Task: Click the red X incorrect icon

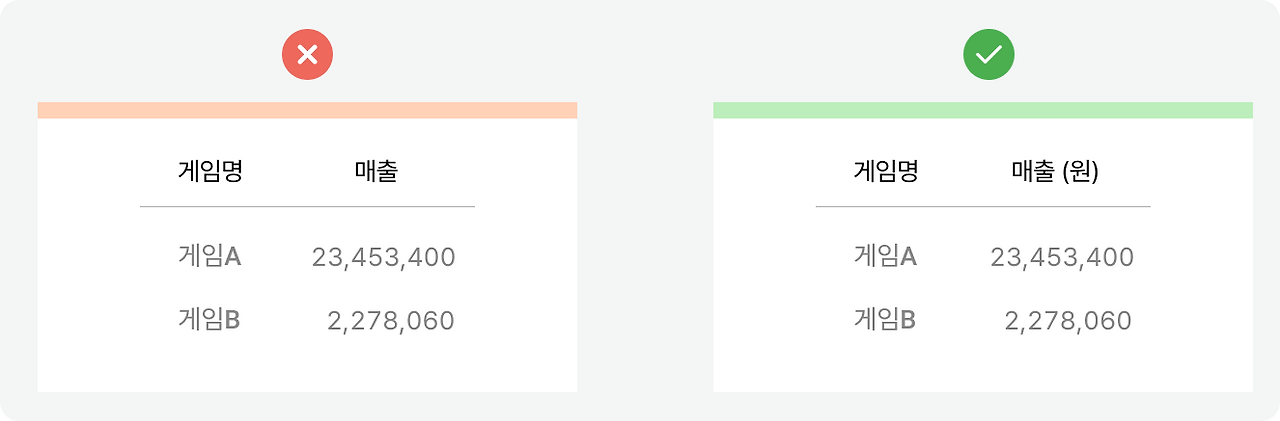Action: (307, 54)
